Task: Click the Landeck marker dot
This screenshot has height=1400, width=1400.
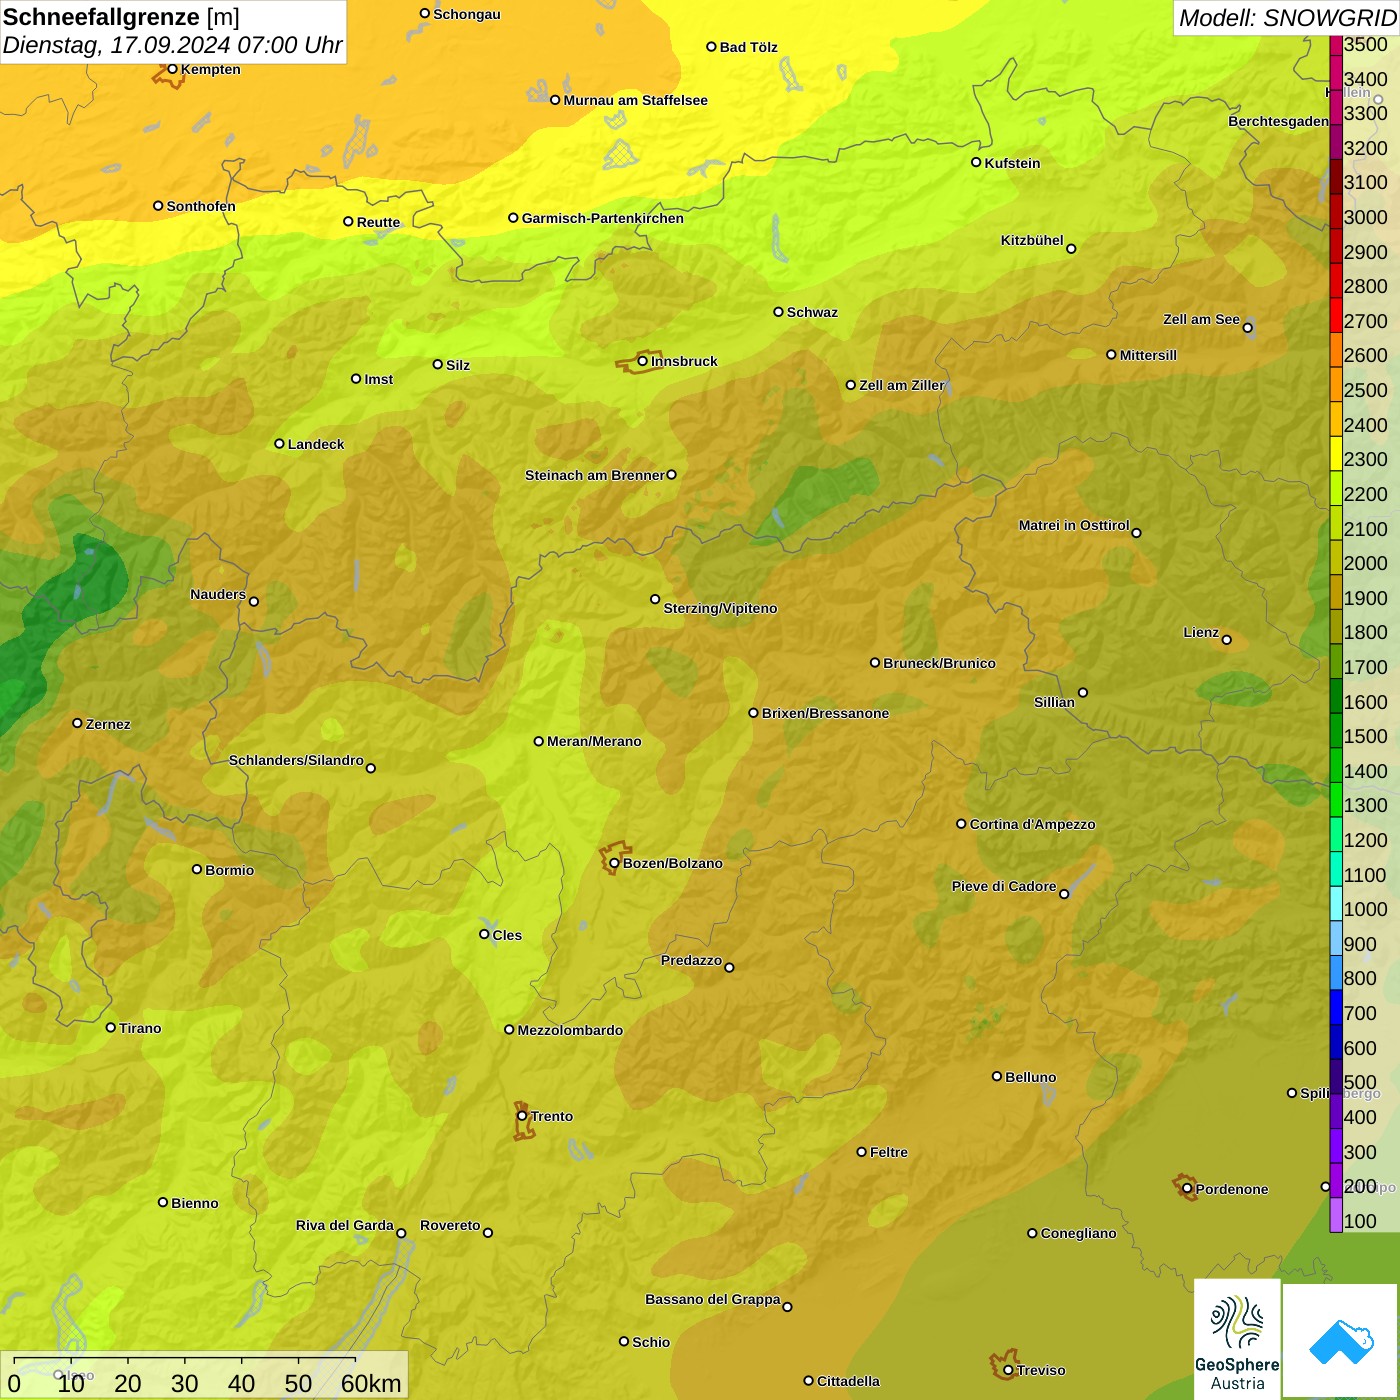Action: click(279, 444)
